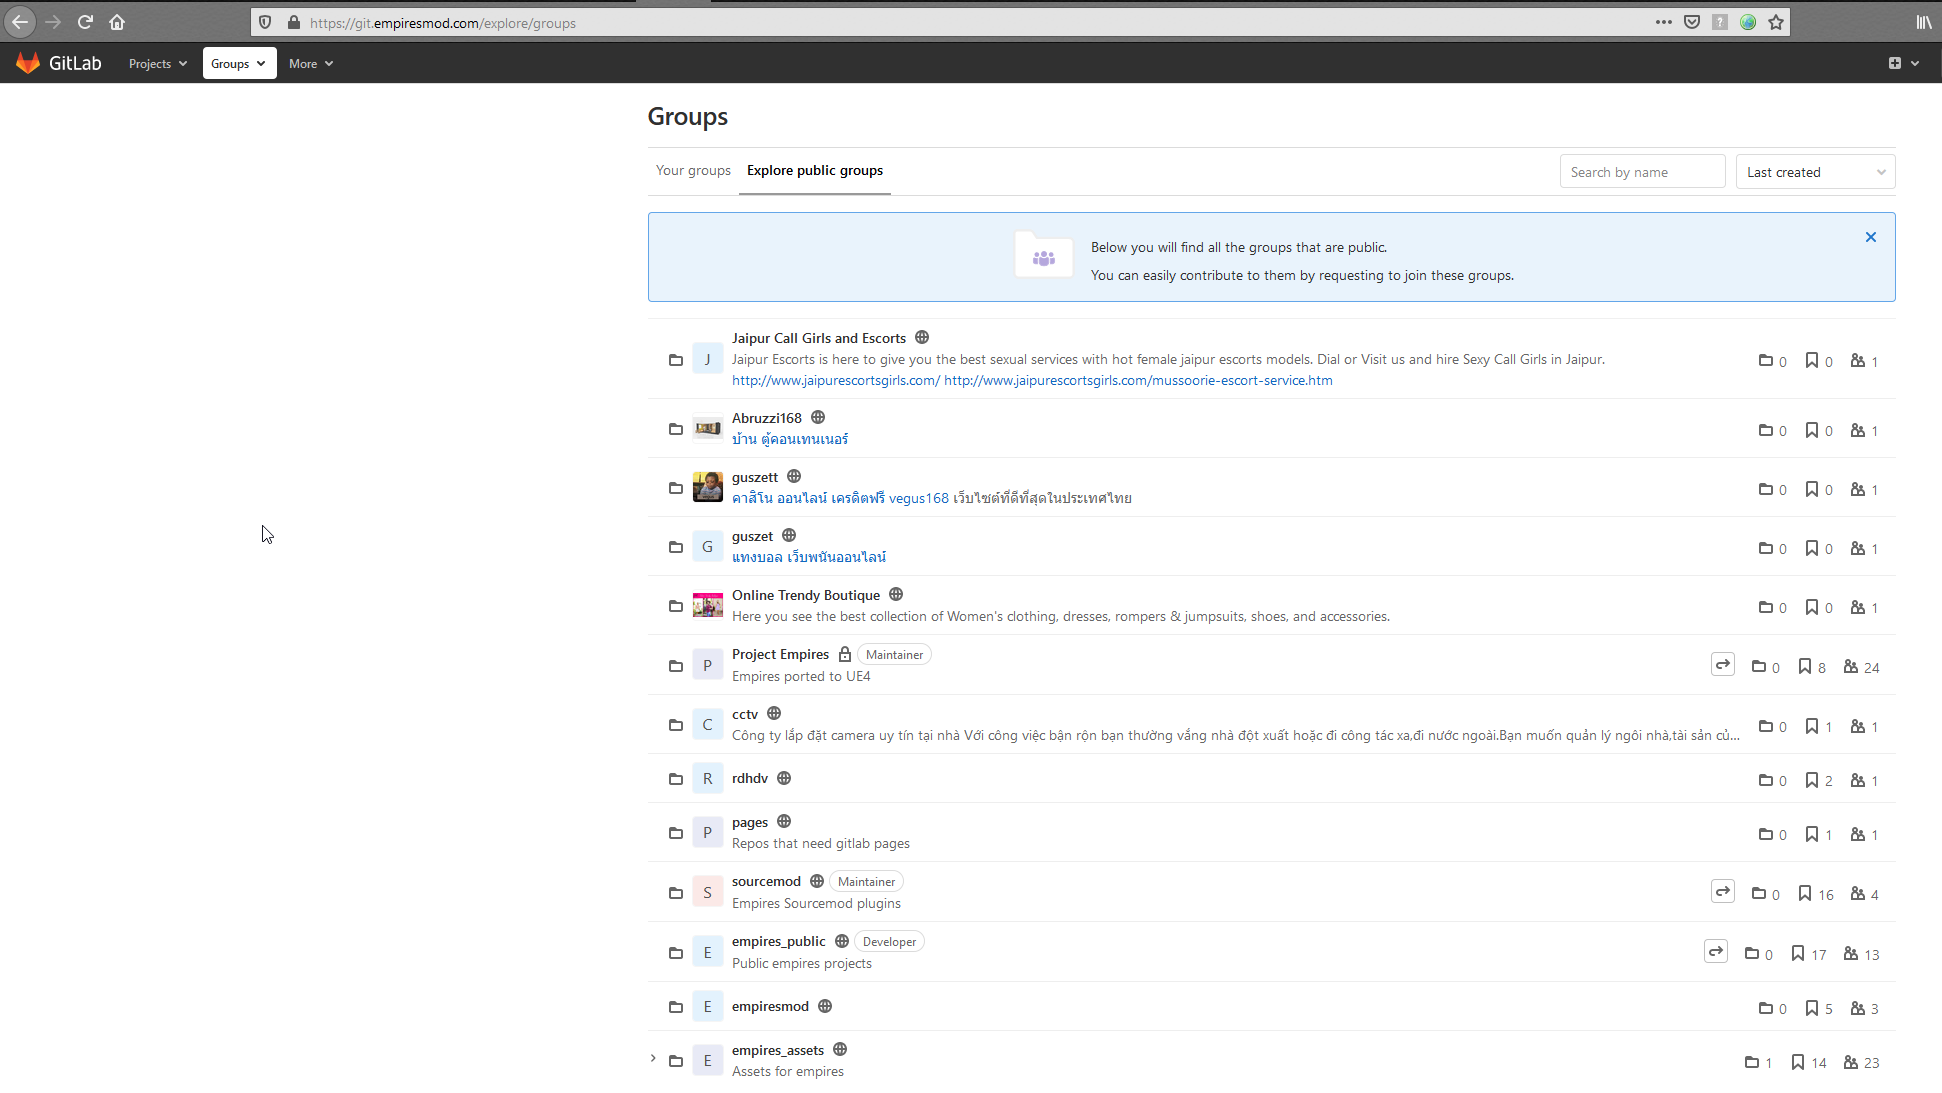Click the guszett group avatar thumbnail

click(x=707, y=488)
